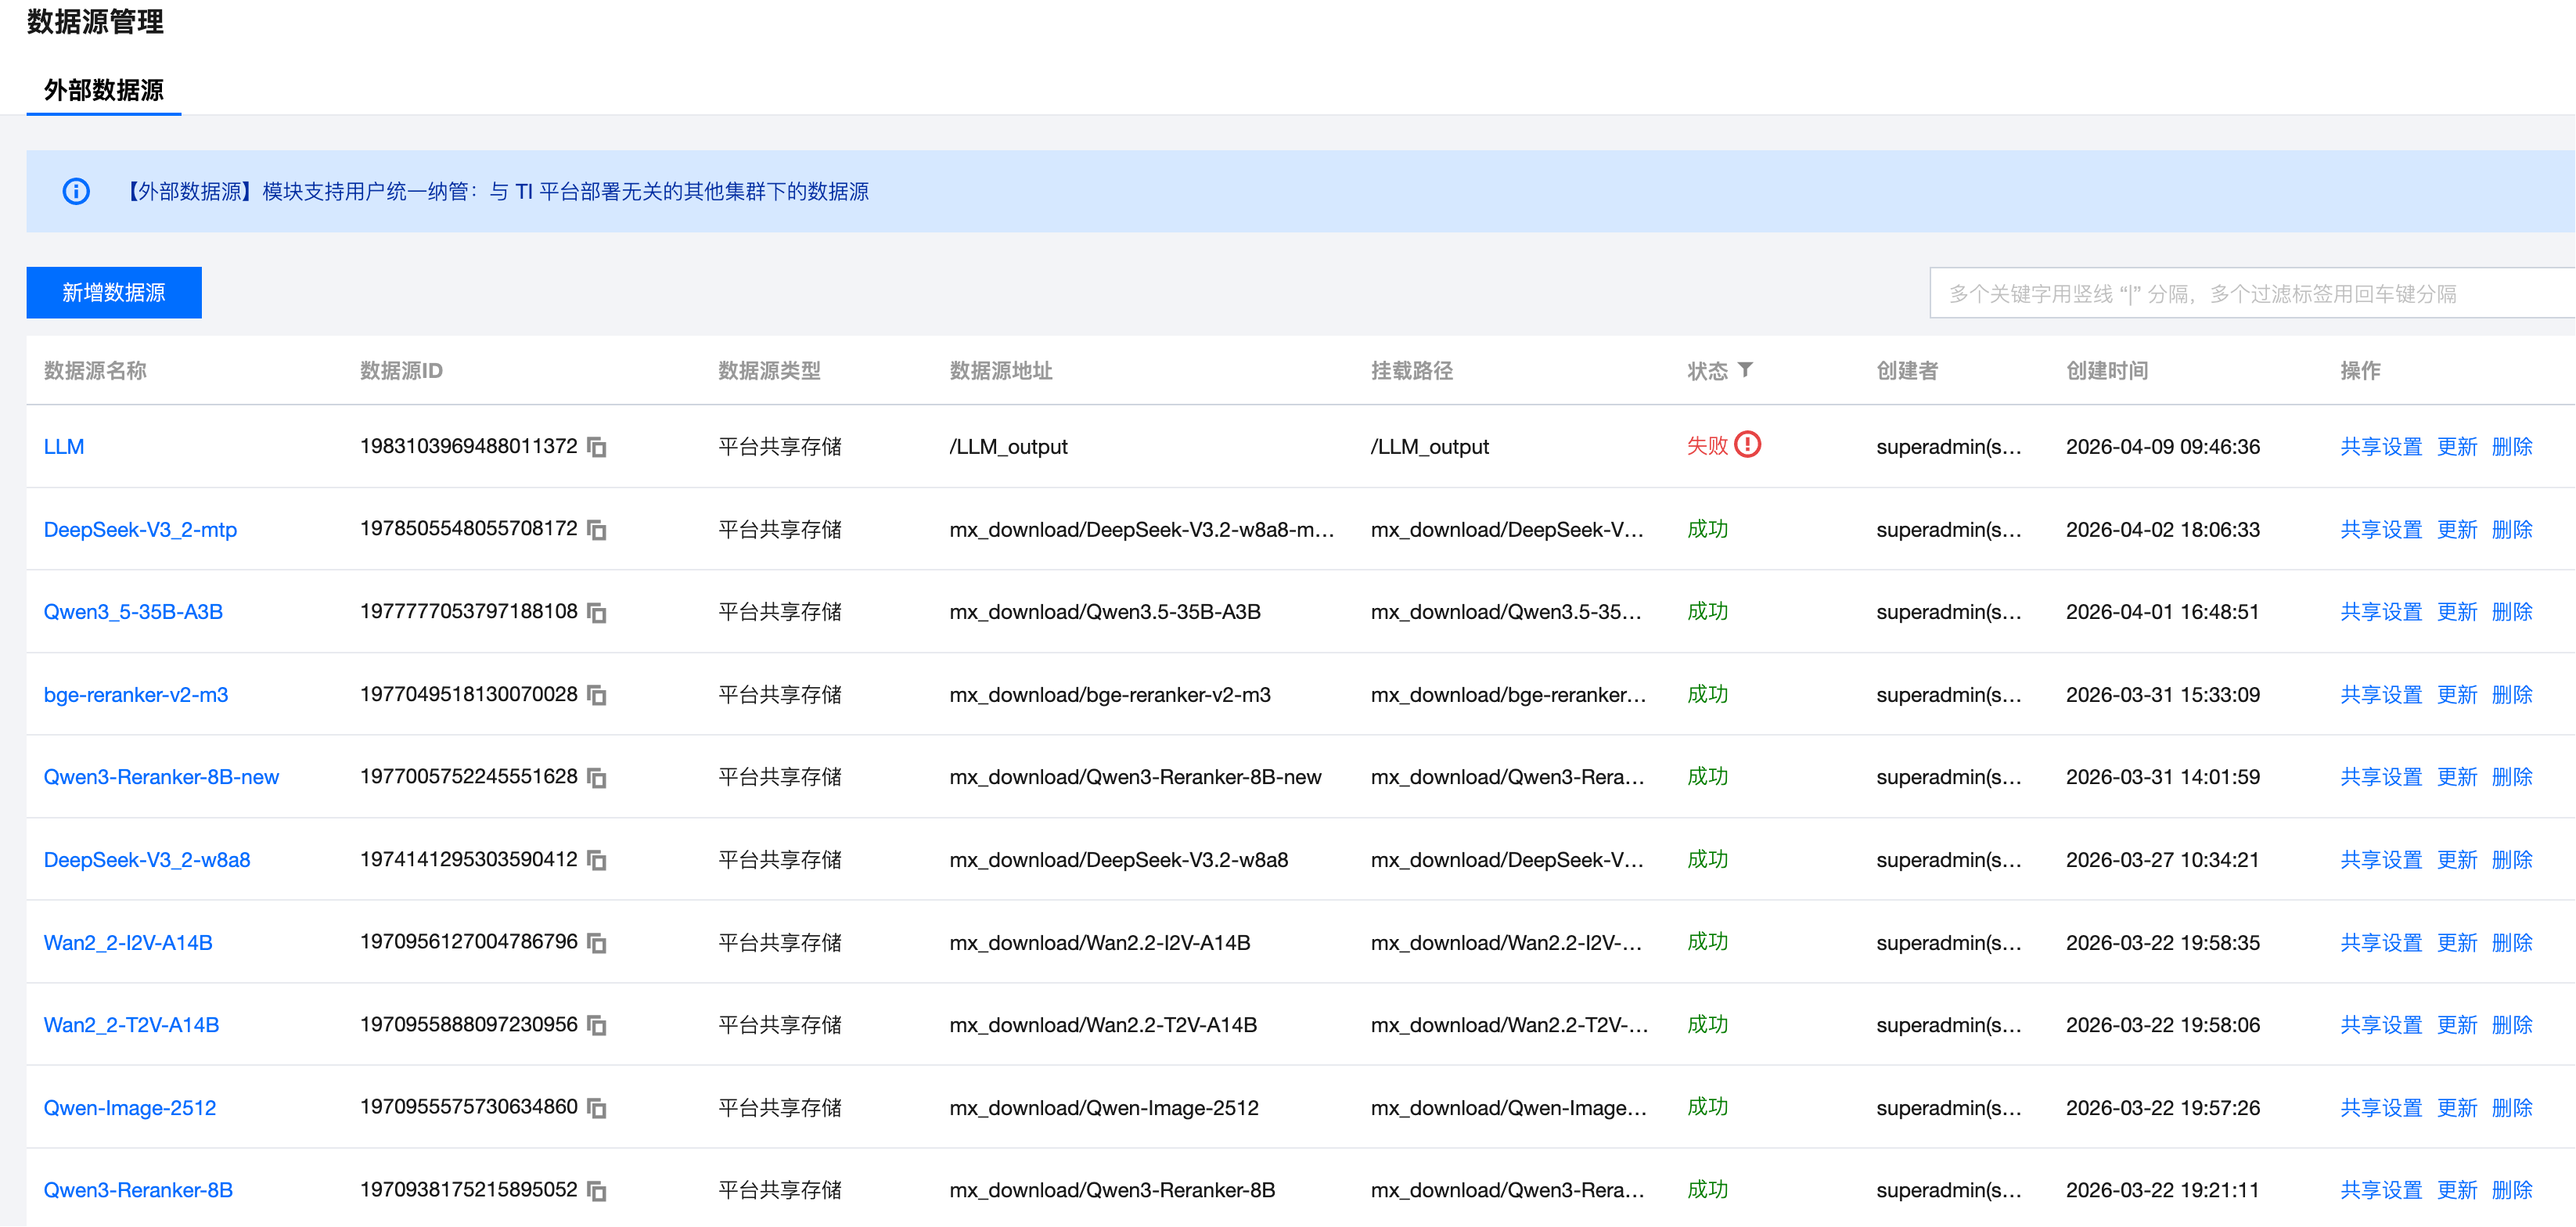Copy the ID of Qwen3-Reranker-8B-new
2576x1227 pixels.
coord(597,777)
